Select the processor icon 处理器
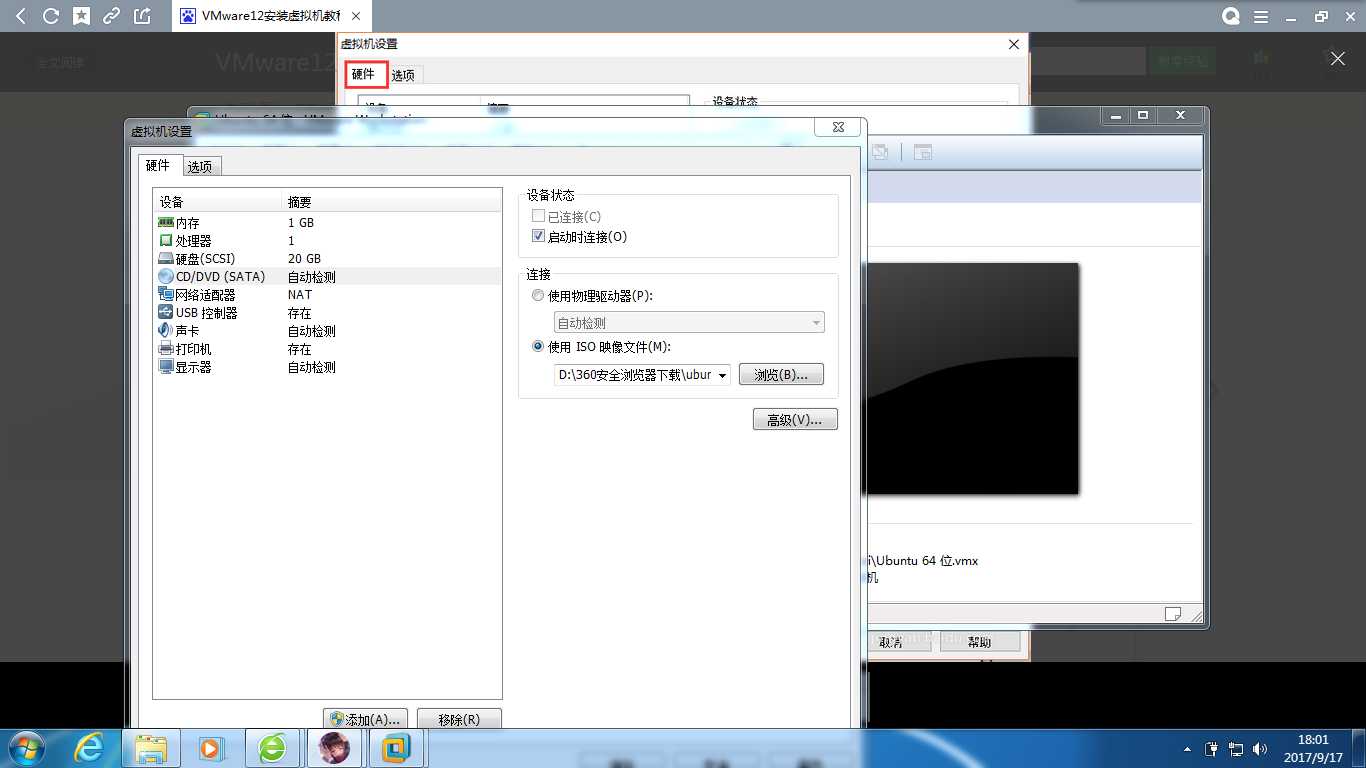1366x768 pixels. 166,241
